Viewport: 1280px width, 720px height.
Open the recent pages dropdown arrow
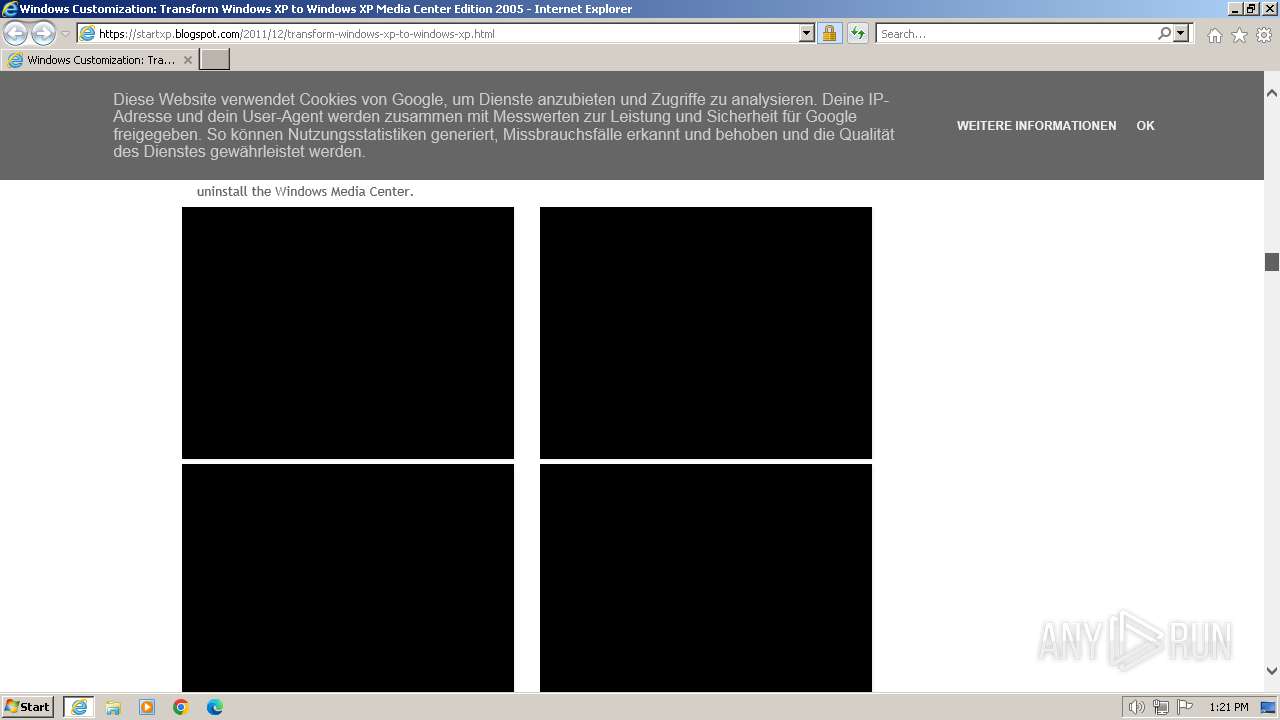(x=66, y=34)
